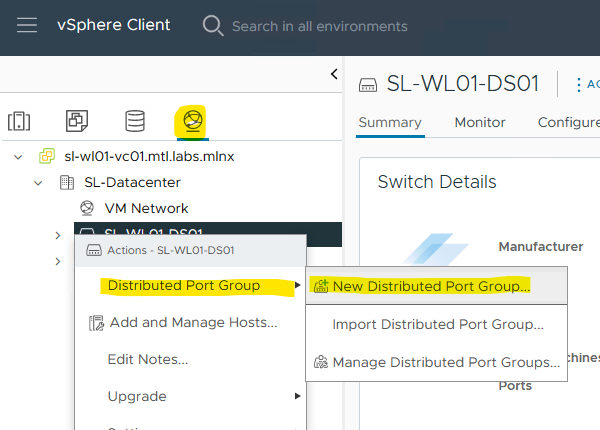Click the Add and Manage Hosts icon

[x=96, y=323]
